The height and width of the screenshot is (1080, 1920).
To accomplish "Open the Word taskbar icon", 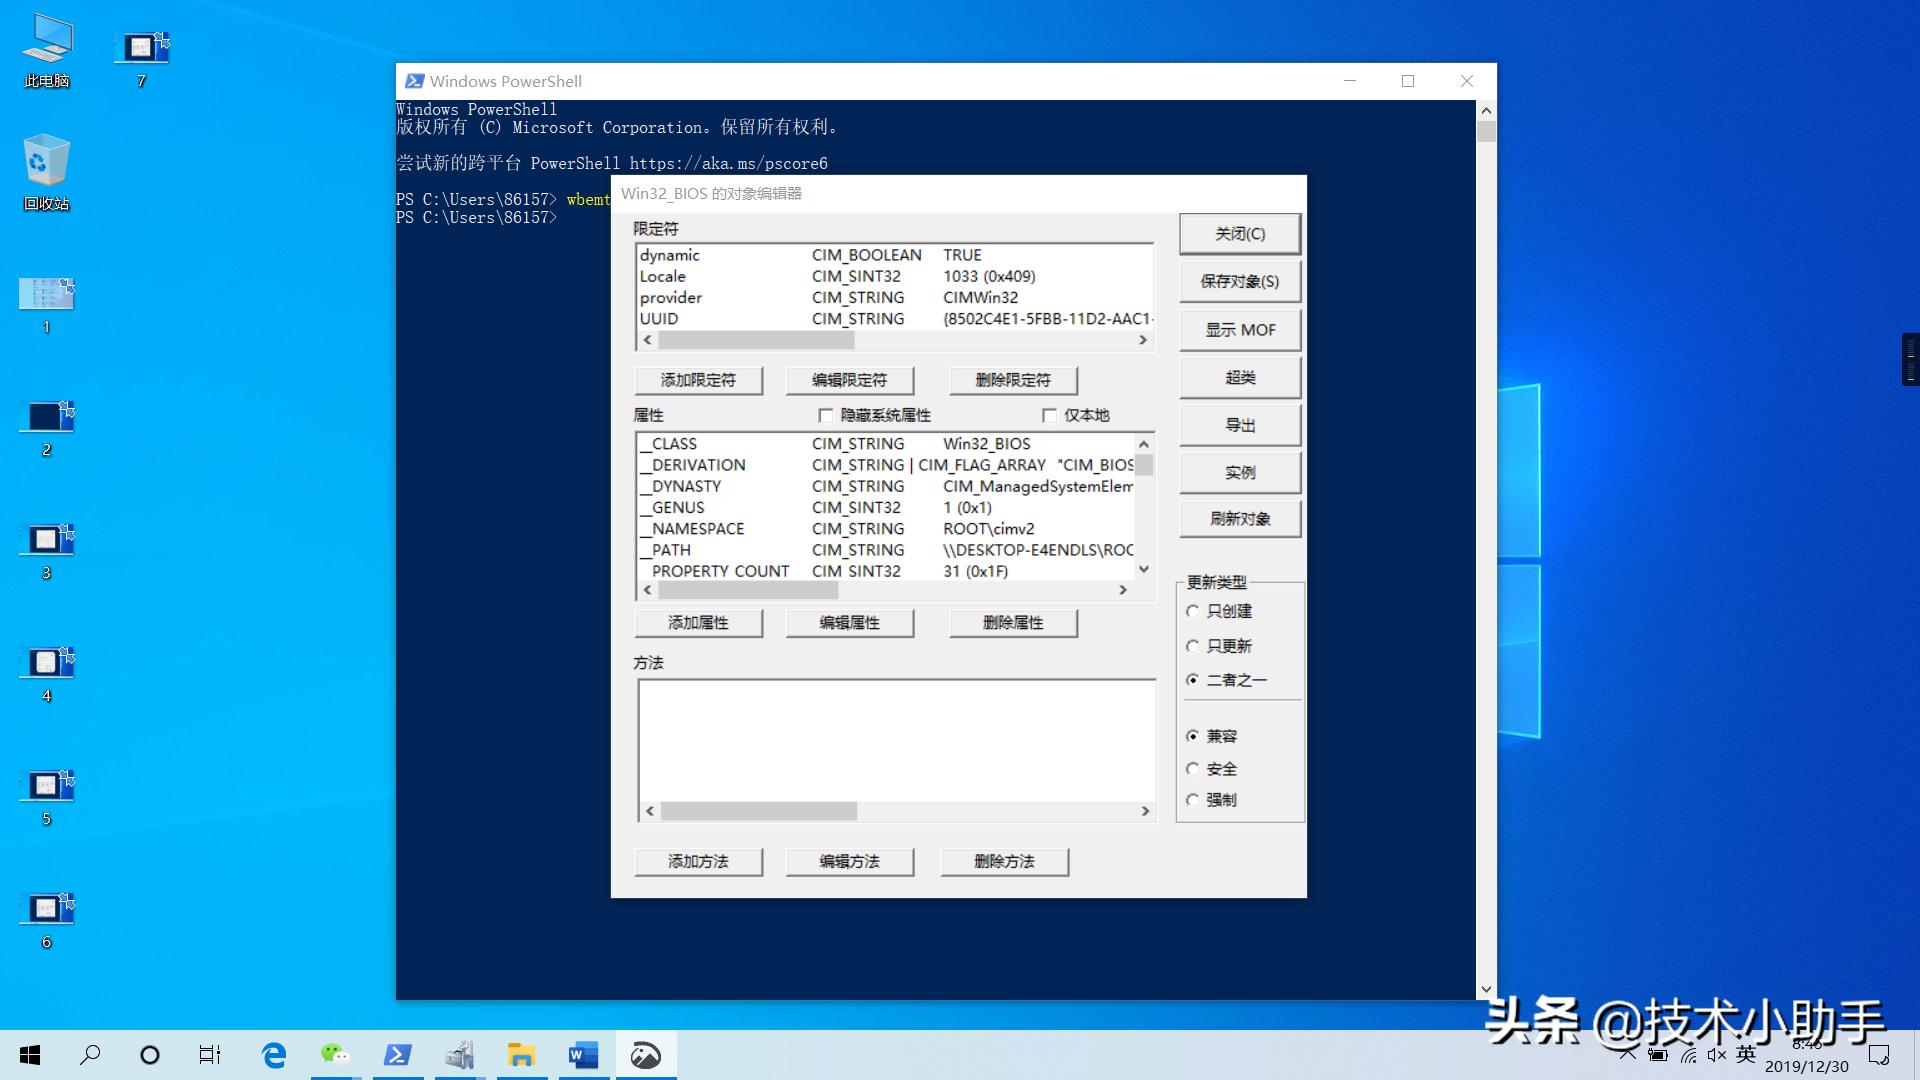I will [583, 1055].
